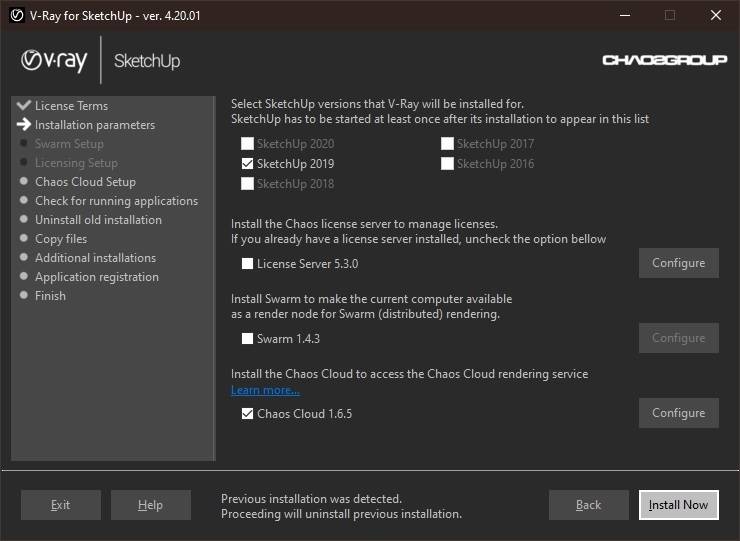The height and width of the screenshot is (541, 740).
Task: Select Uninstall old installation step
Action: [98, 220]
